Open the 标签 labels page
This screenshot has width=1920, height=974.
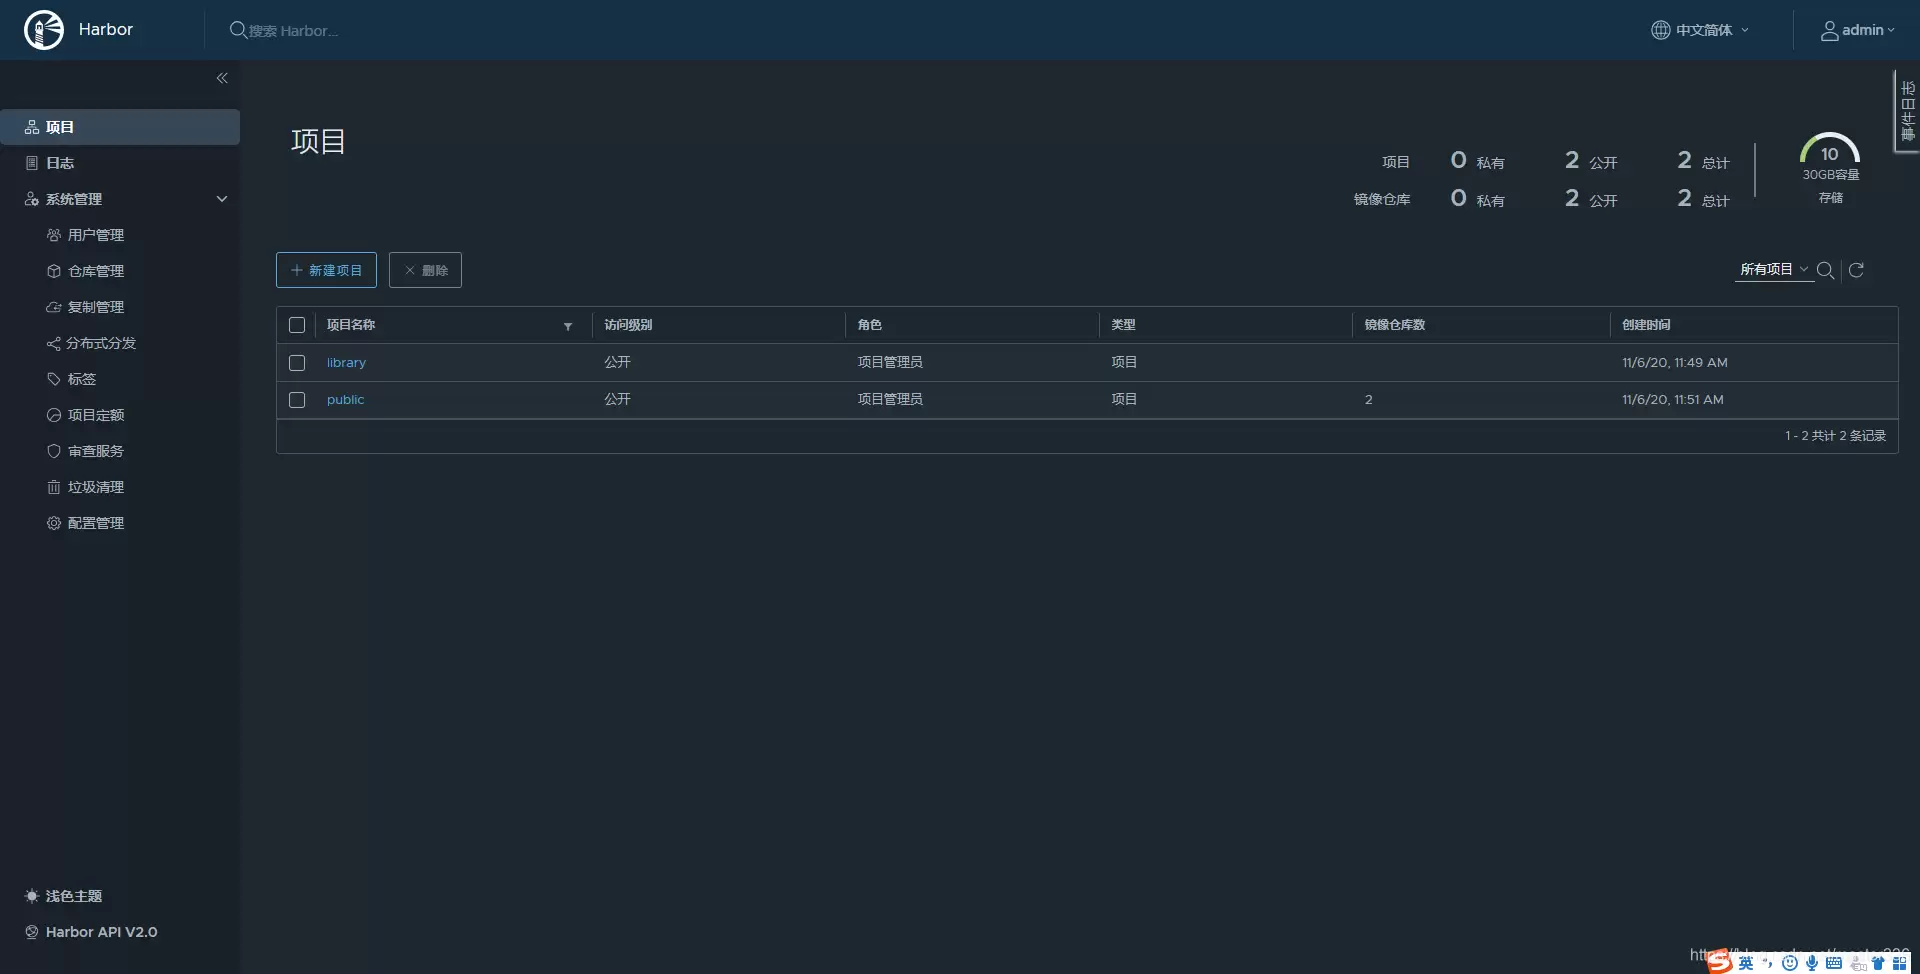point(82,379)
